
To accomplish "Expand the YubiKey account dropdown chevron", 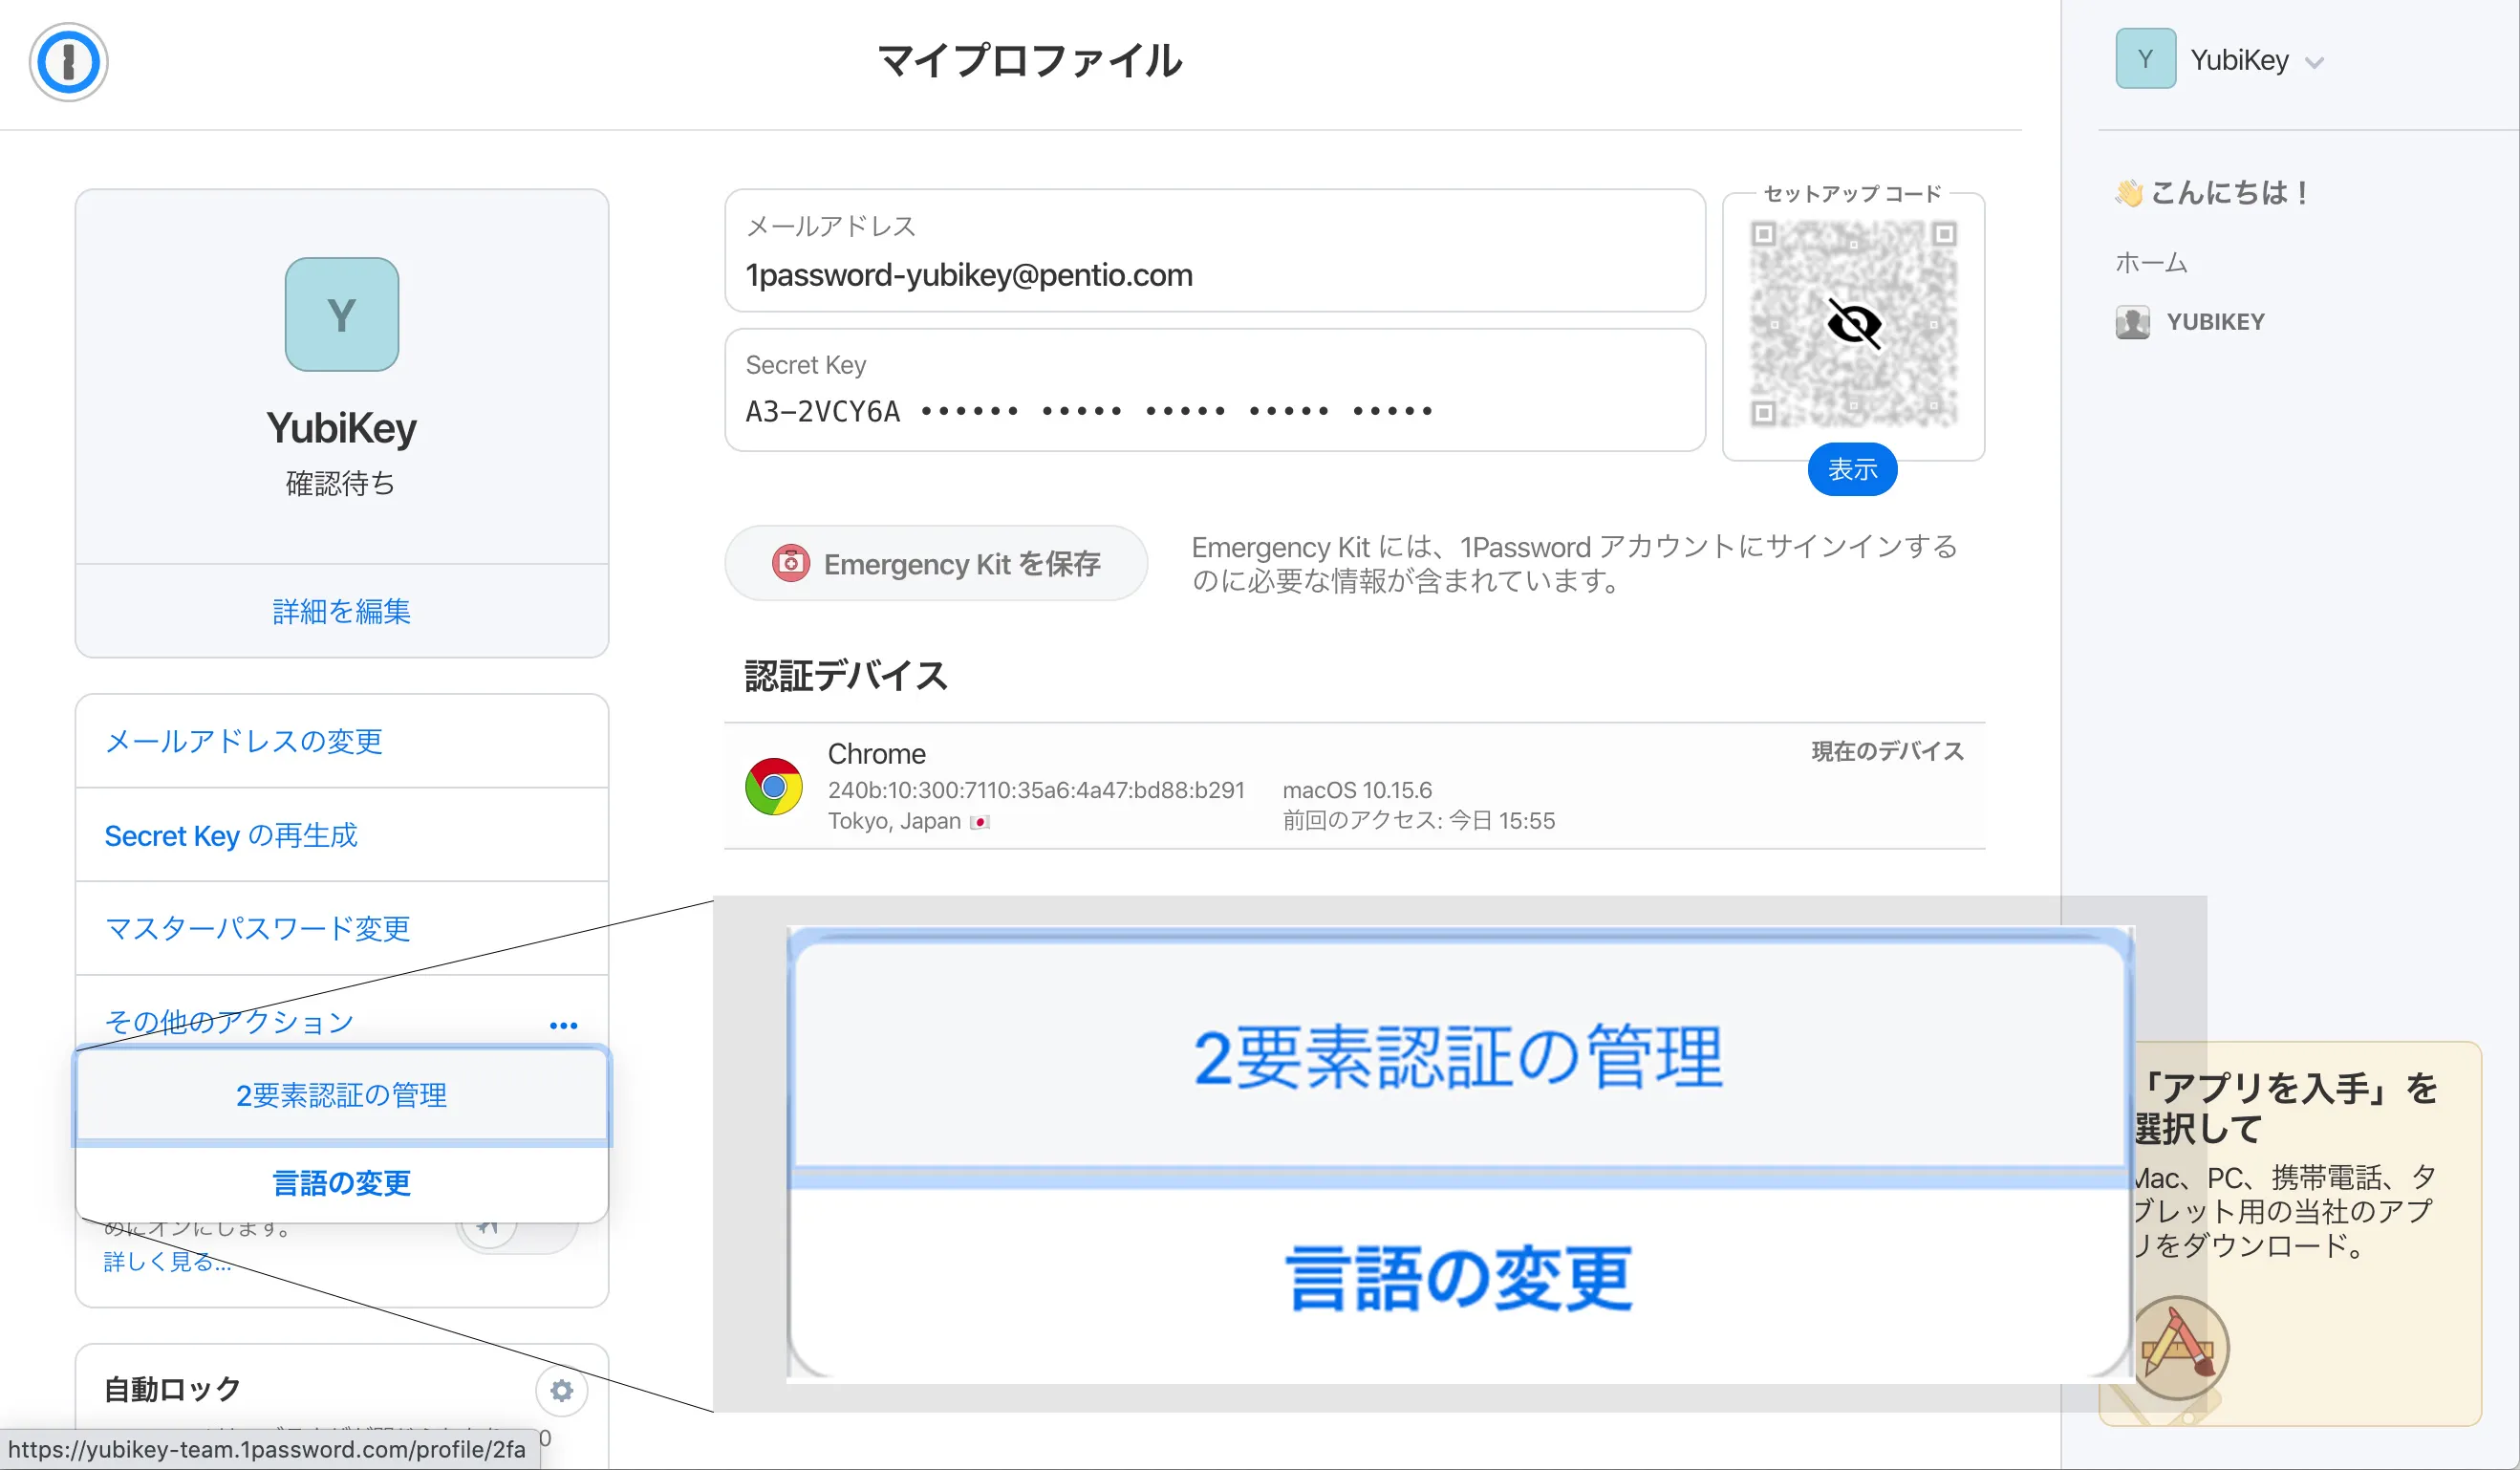I will coord(2314,63).
